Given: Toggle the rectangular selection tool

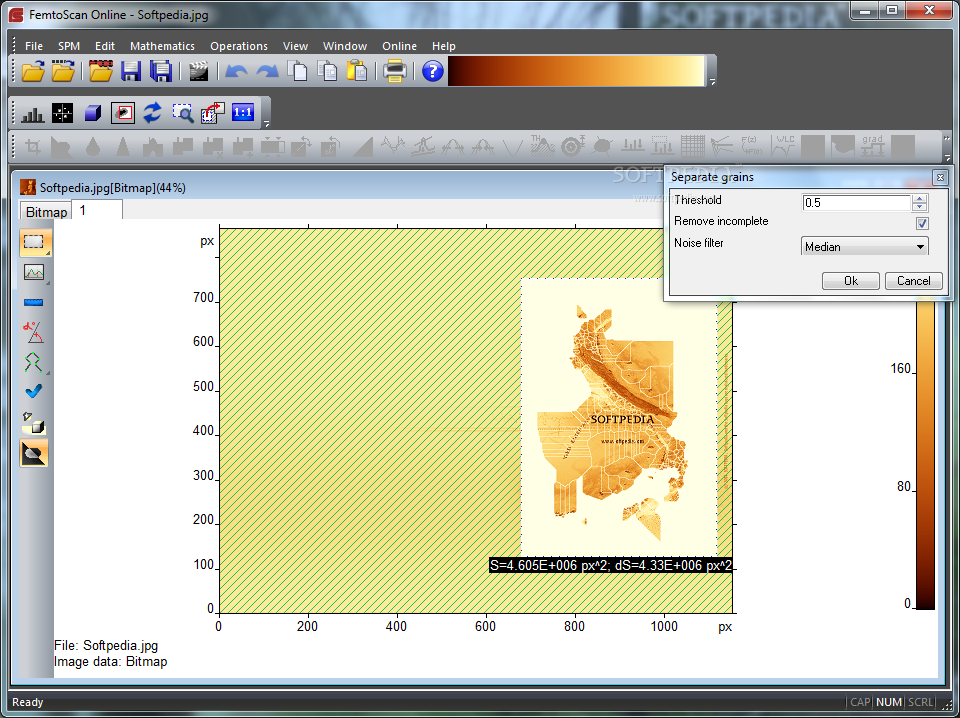Looking at the screenshot, I should (35, 242).
